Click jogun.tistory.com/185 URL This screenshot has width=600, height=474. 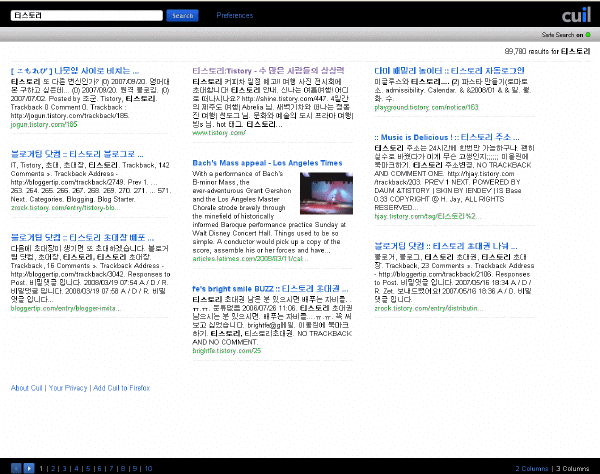tap(44, 124)
